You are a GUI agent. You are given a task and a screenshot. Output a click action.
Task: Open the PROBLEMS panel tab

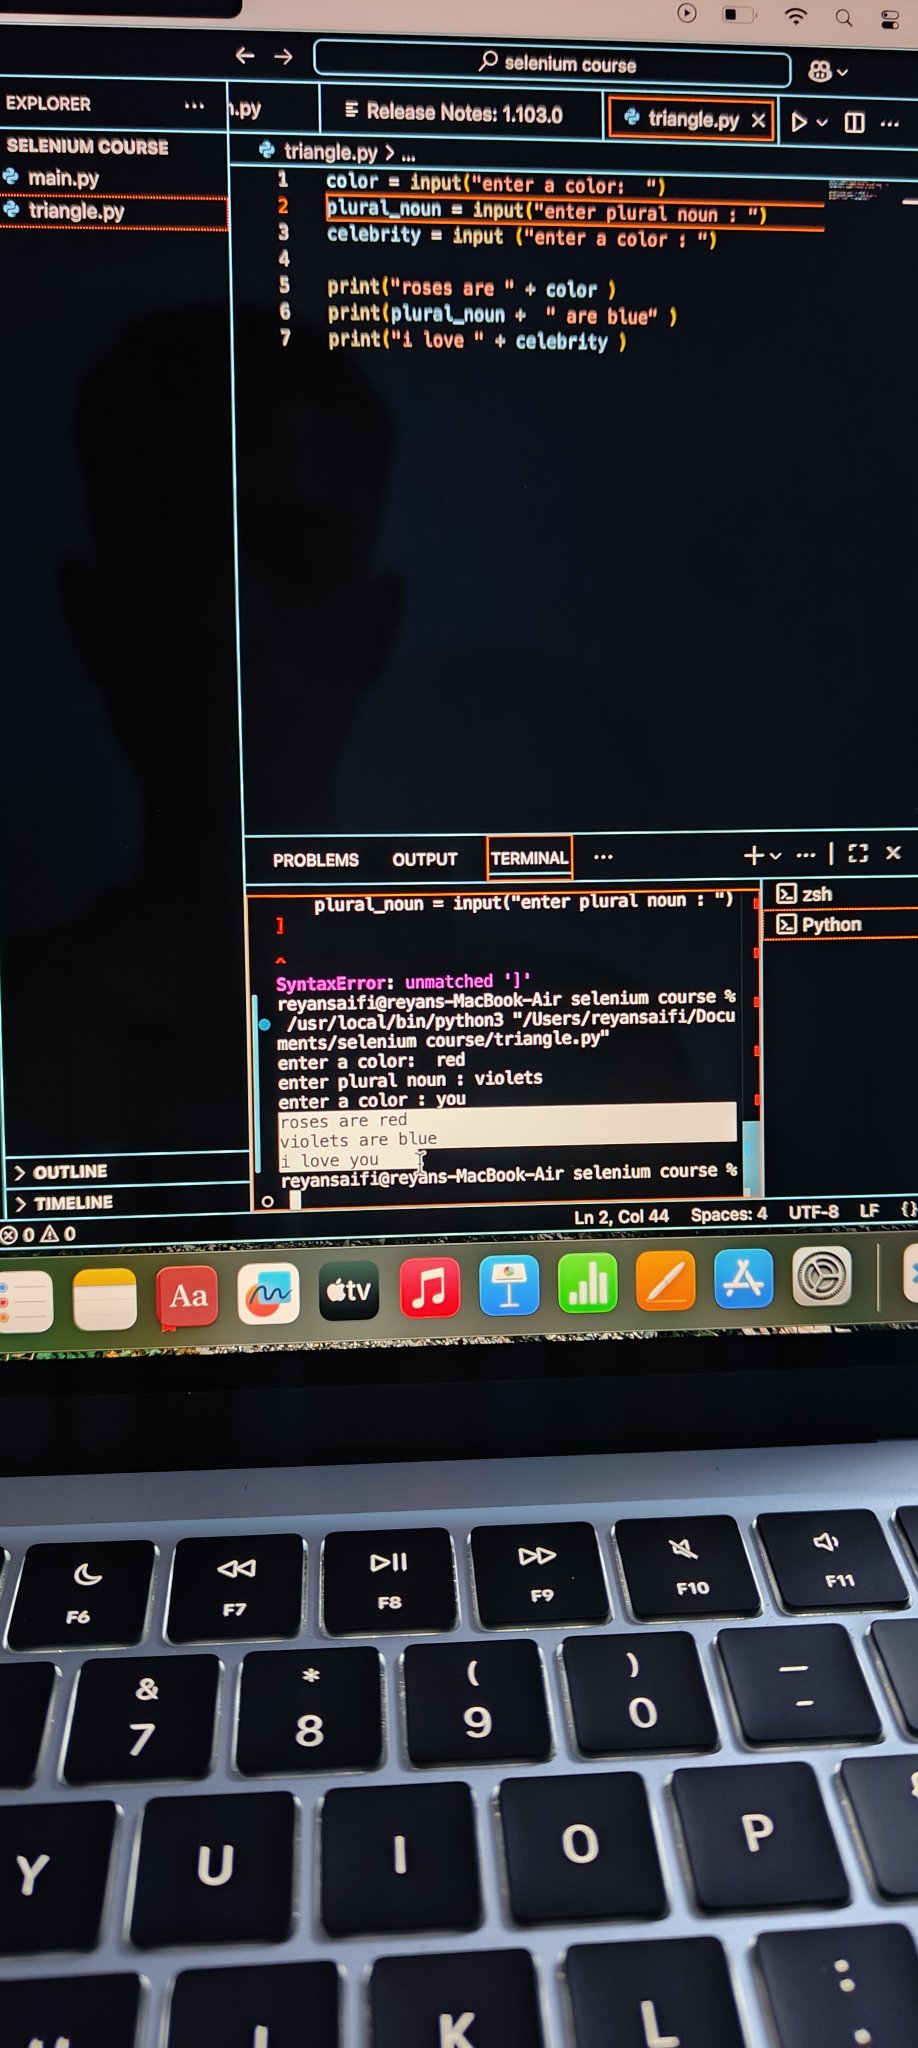point(315,860)
